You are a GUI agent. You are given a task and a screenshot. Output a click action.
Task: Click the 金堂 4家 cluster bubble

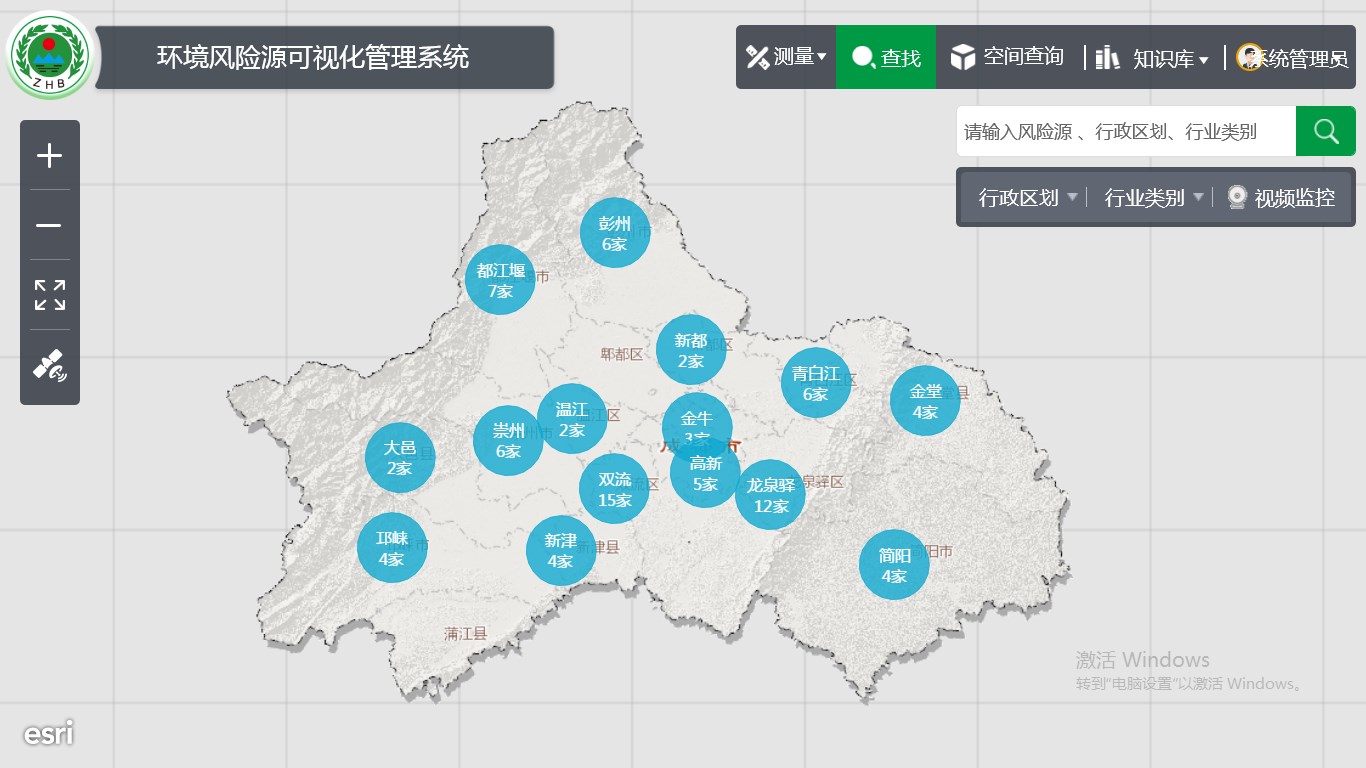pyautogui.click(x=925, y=401)
